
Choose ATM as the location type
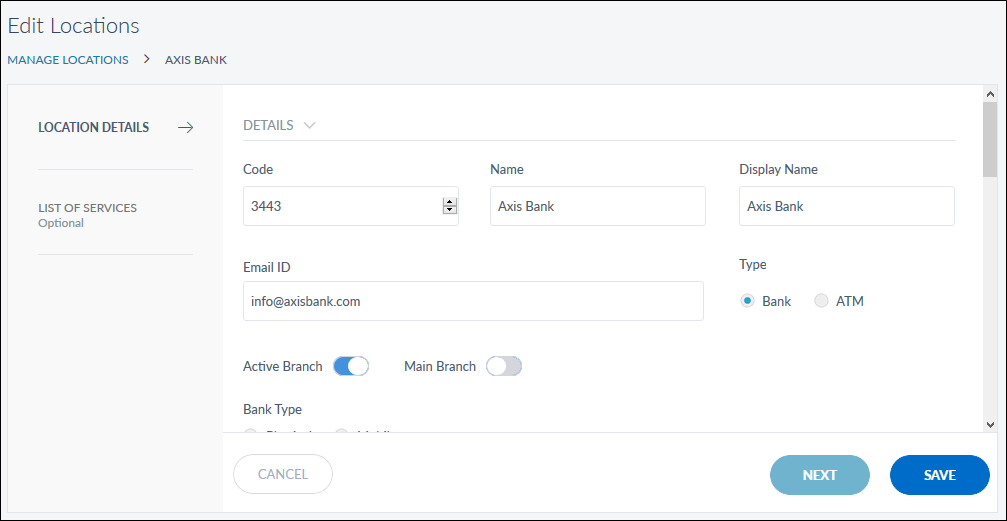click(x=821, y=301)
